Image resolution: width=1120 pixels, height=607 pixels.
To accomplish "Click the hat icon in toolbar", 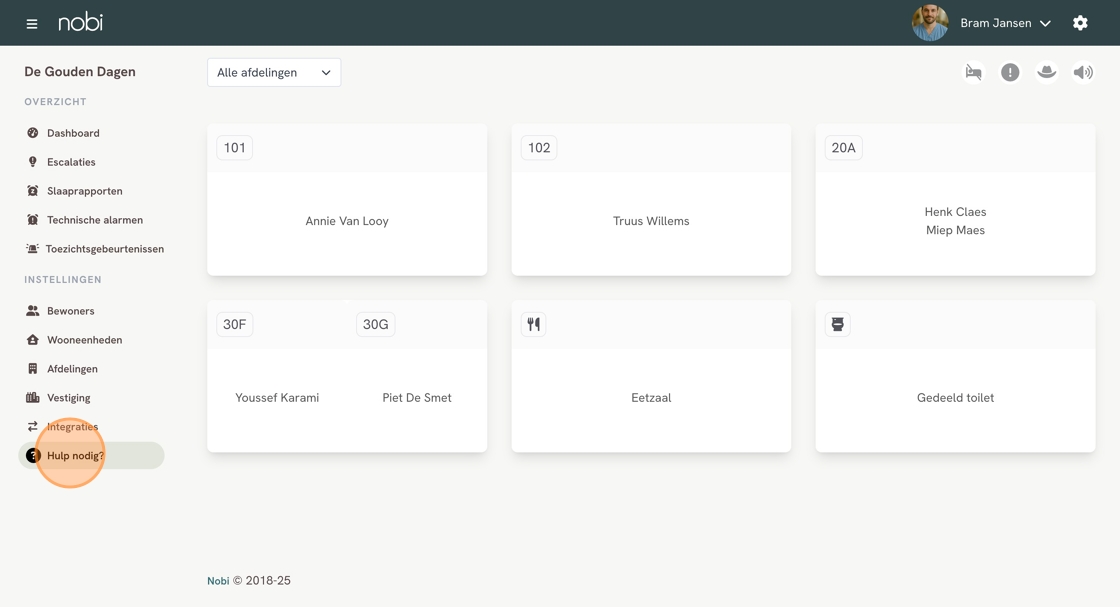I will pyautogui.click(x=1046, y=72).
